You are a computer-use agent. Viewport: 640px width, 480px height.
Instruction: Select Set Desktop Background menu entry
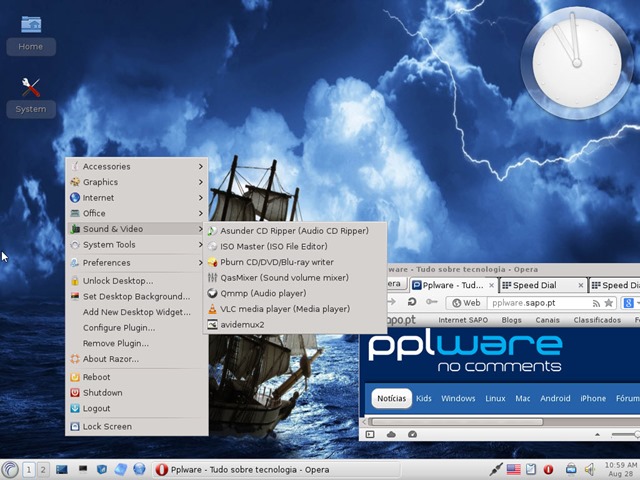(x=137, y=297)
